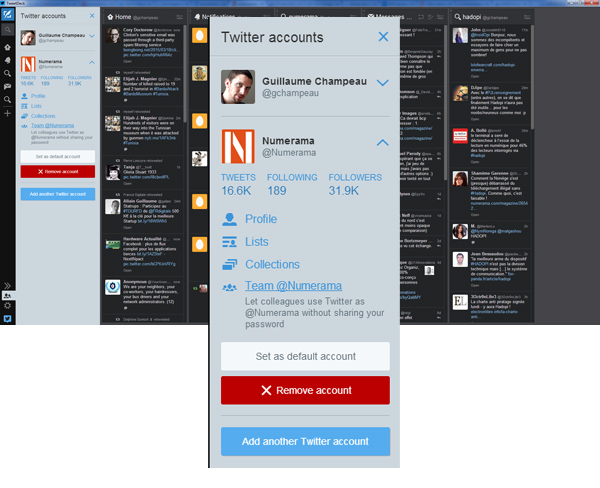Close the enlarged Twitter accounts panel

click(383, 37)
